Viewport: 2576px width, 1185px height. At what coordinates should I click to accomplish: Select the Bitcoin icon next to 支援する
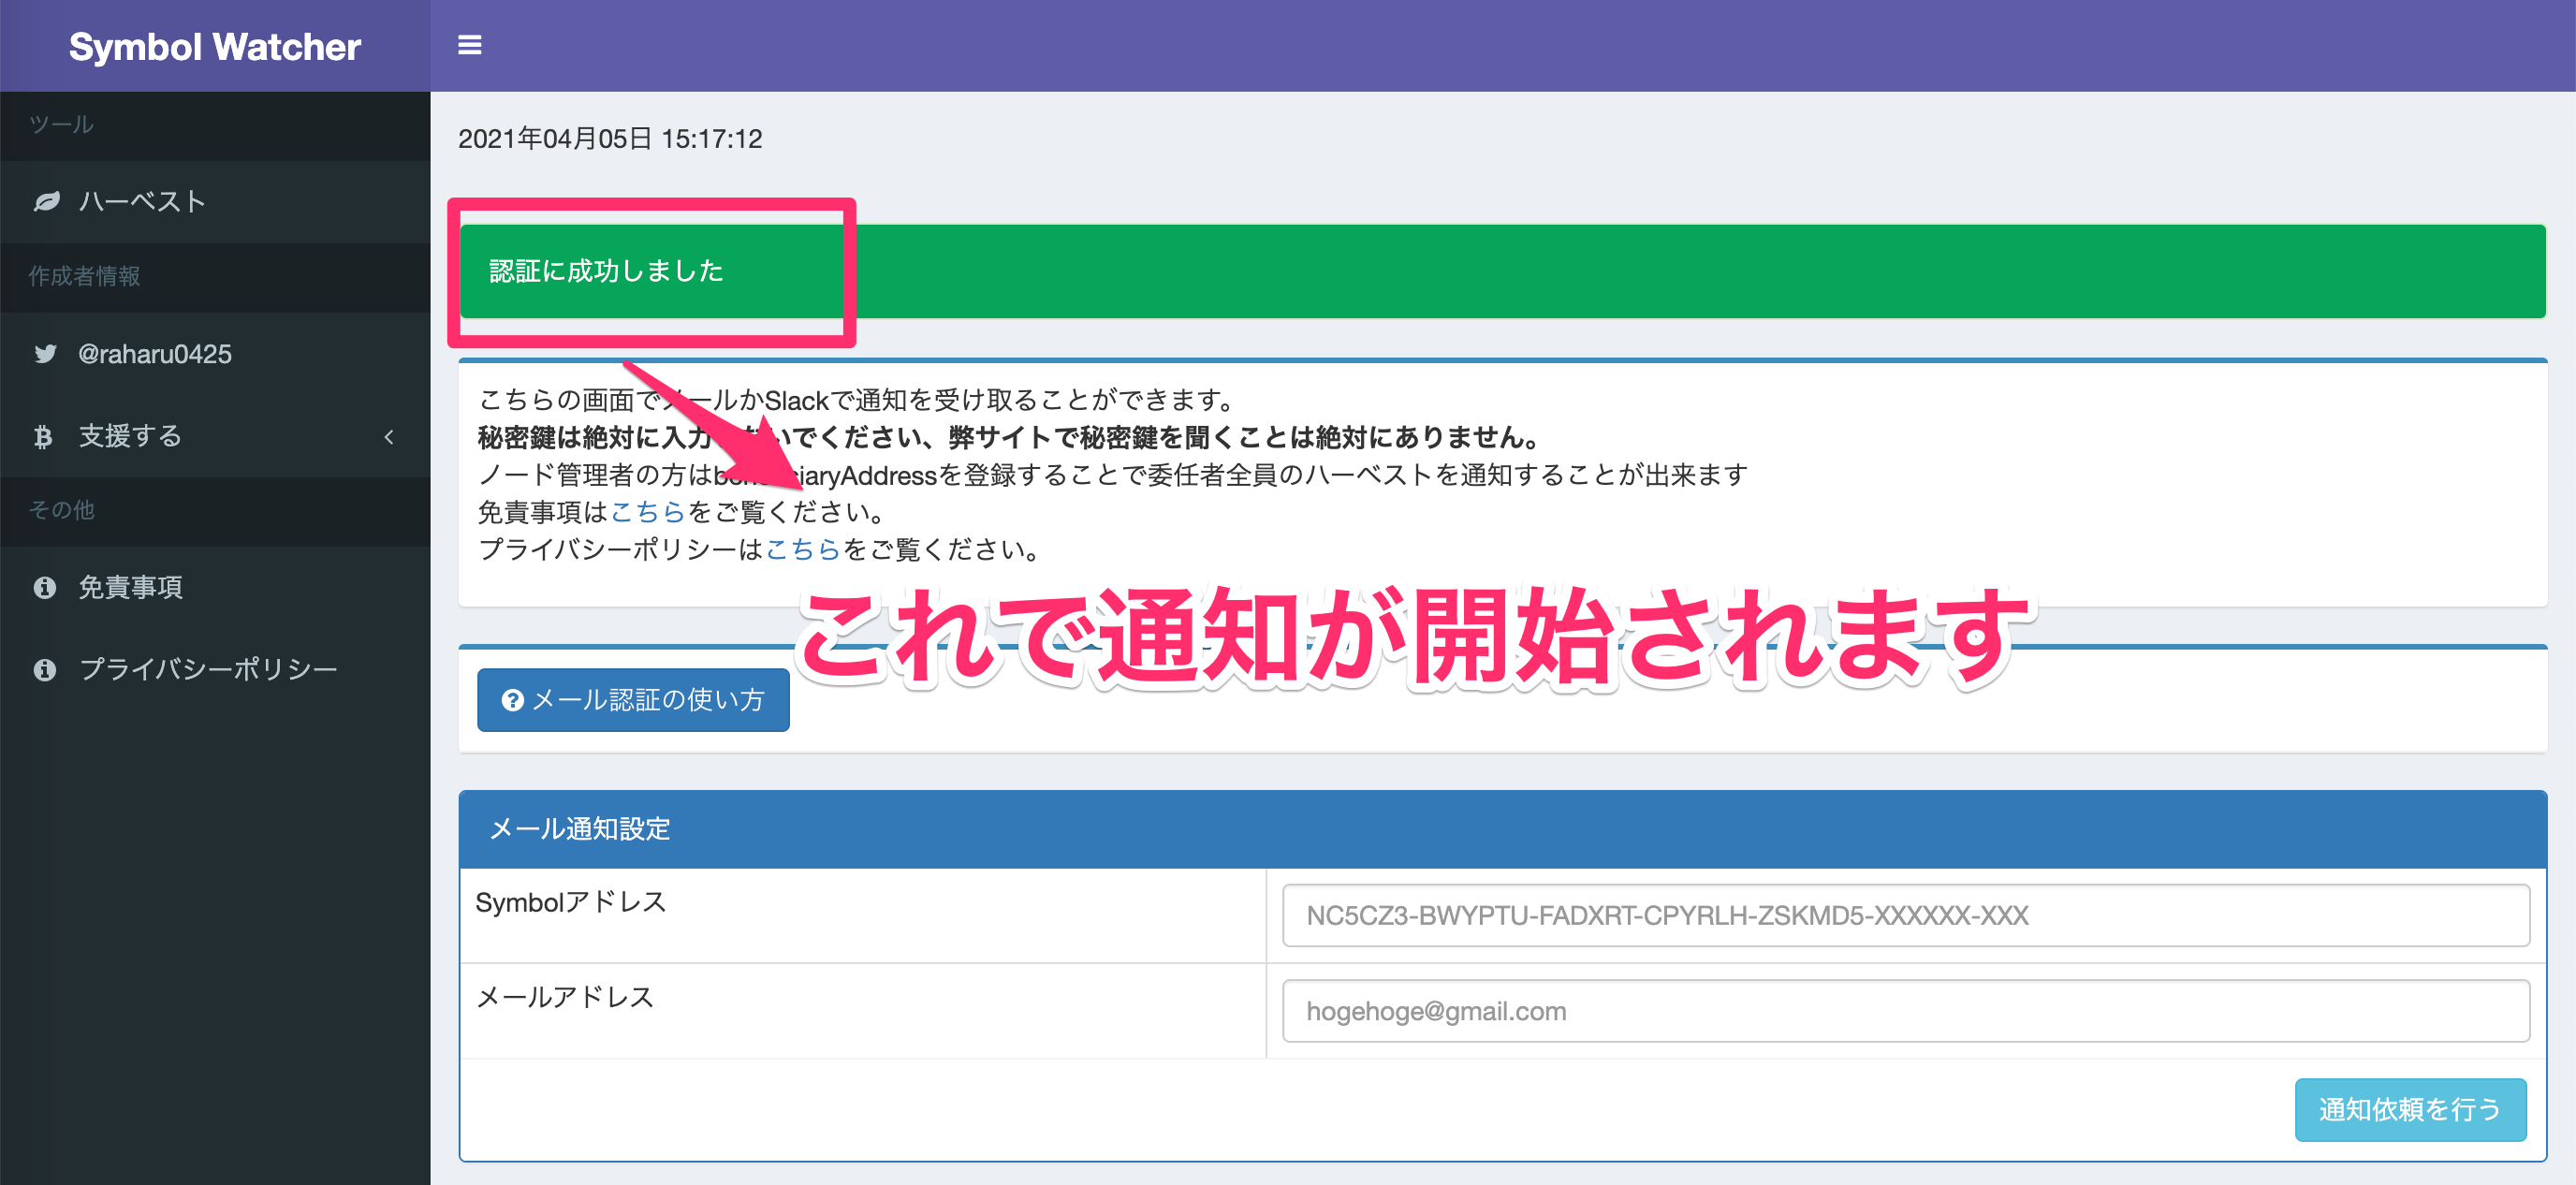click(45, 436)
